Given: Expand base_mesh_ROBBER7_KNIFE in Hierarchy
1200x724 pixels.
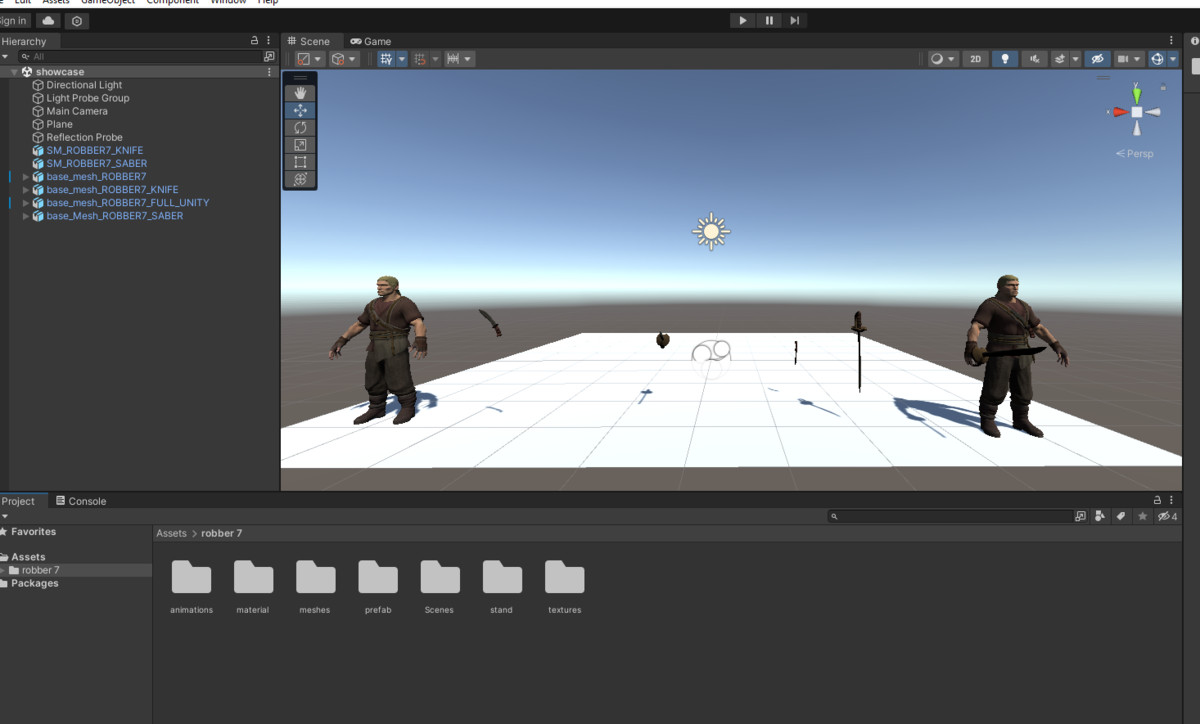Looking at the screenshot, I should [26, 190].
